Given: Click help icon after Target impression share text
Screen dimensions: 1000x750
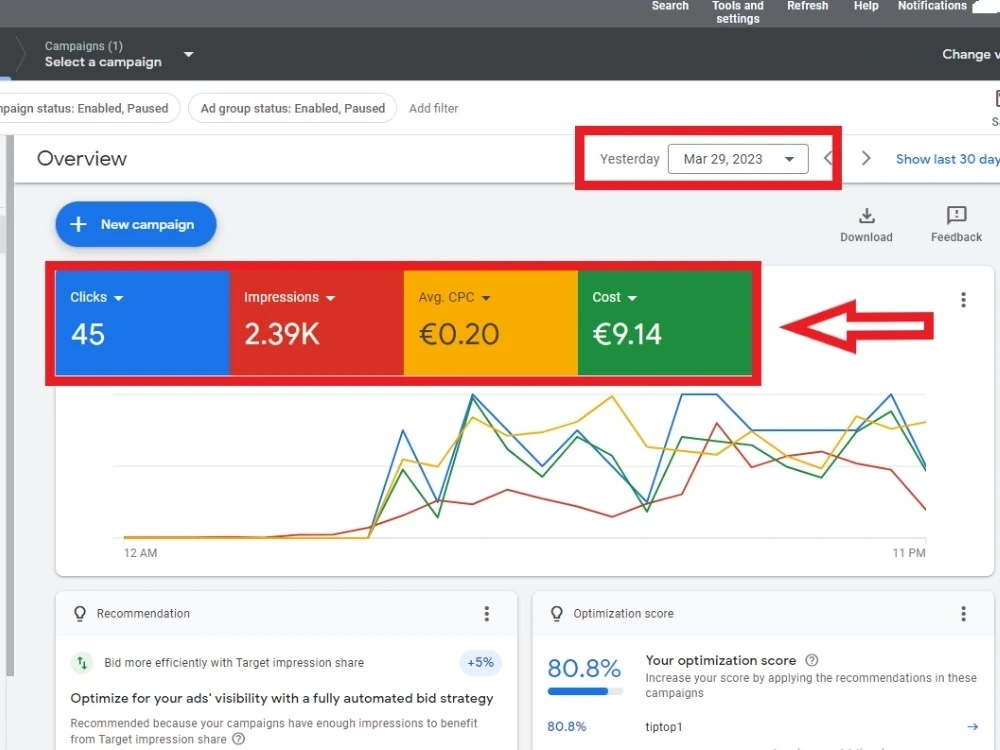Looking at the screenshot, I should [x=238, y=739].
